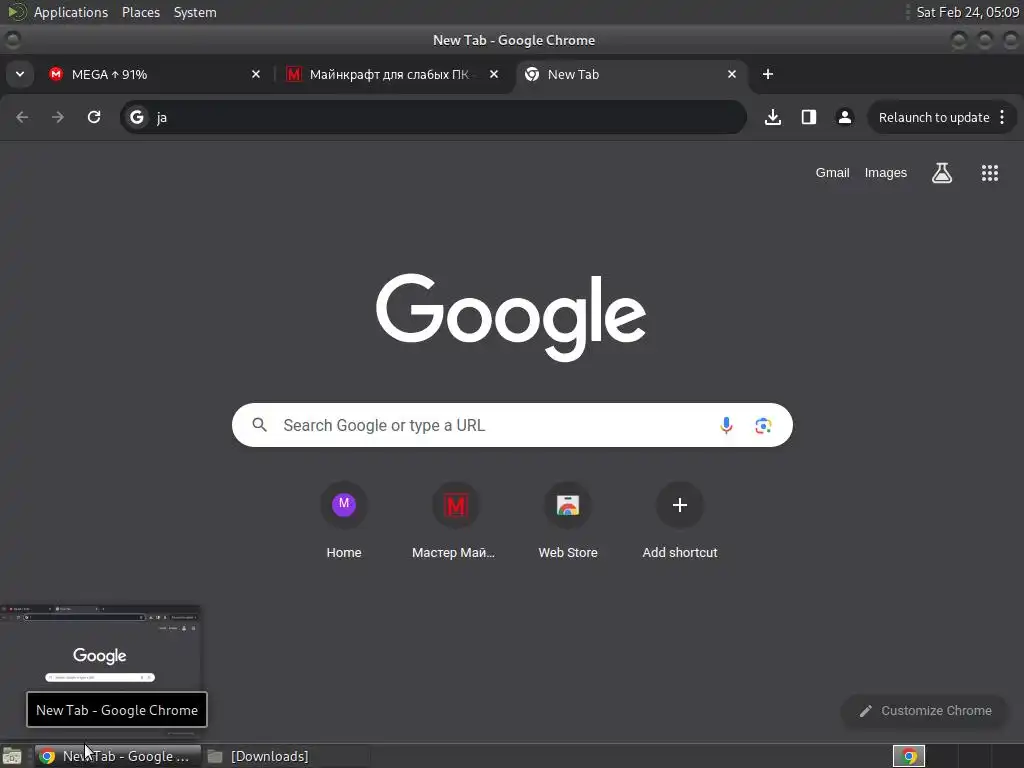The image size is (1024, 768).
Task: Click the Google logo
Action: tap(511, 317)
